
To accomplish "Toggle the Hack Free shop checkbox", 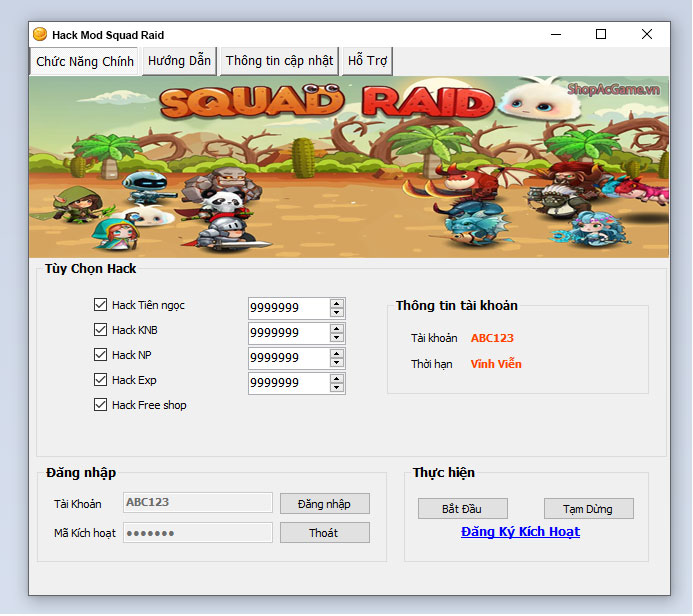I will 100,405.
